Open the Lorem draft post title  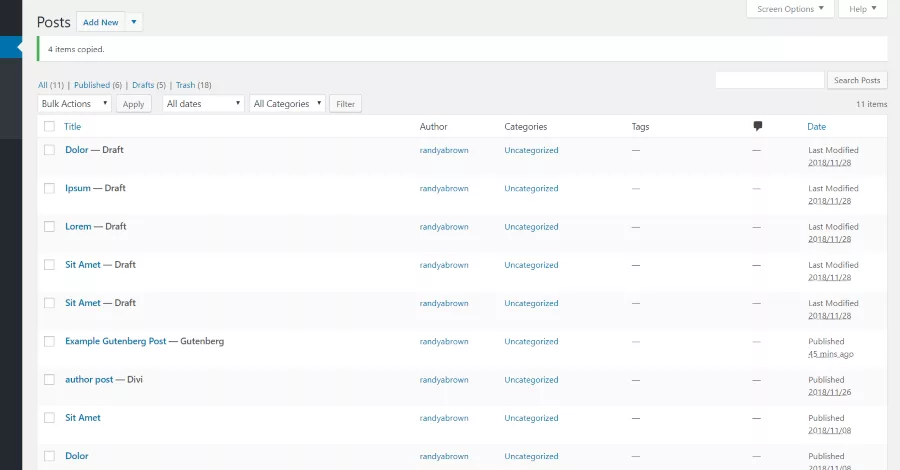78,227
